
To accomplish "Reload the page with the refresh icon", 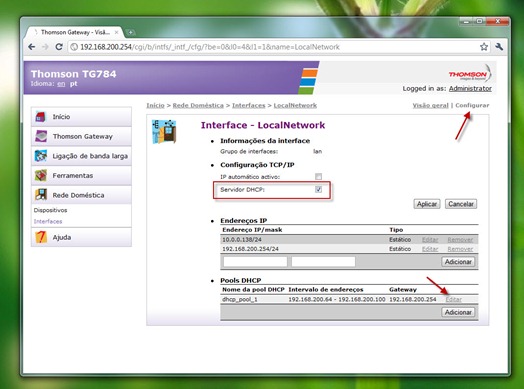I will [59, 47].
